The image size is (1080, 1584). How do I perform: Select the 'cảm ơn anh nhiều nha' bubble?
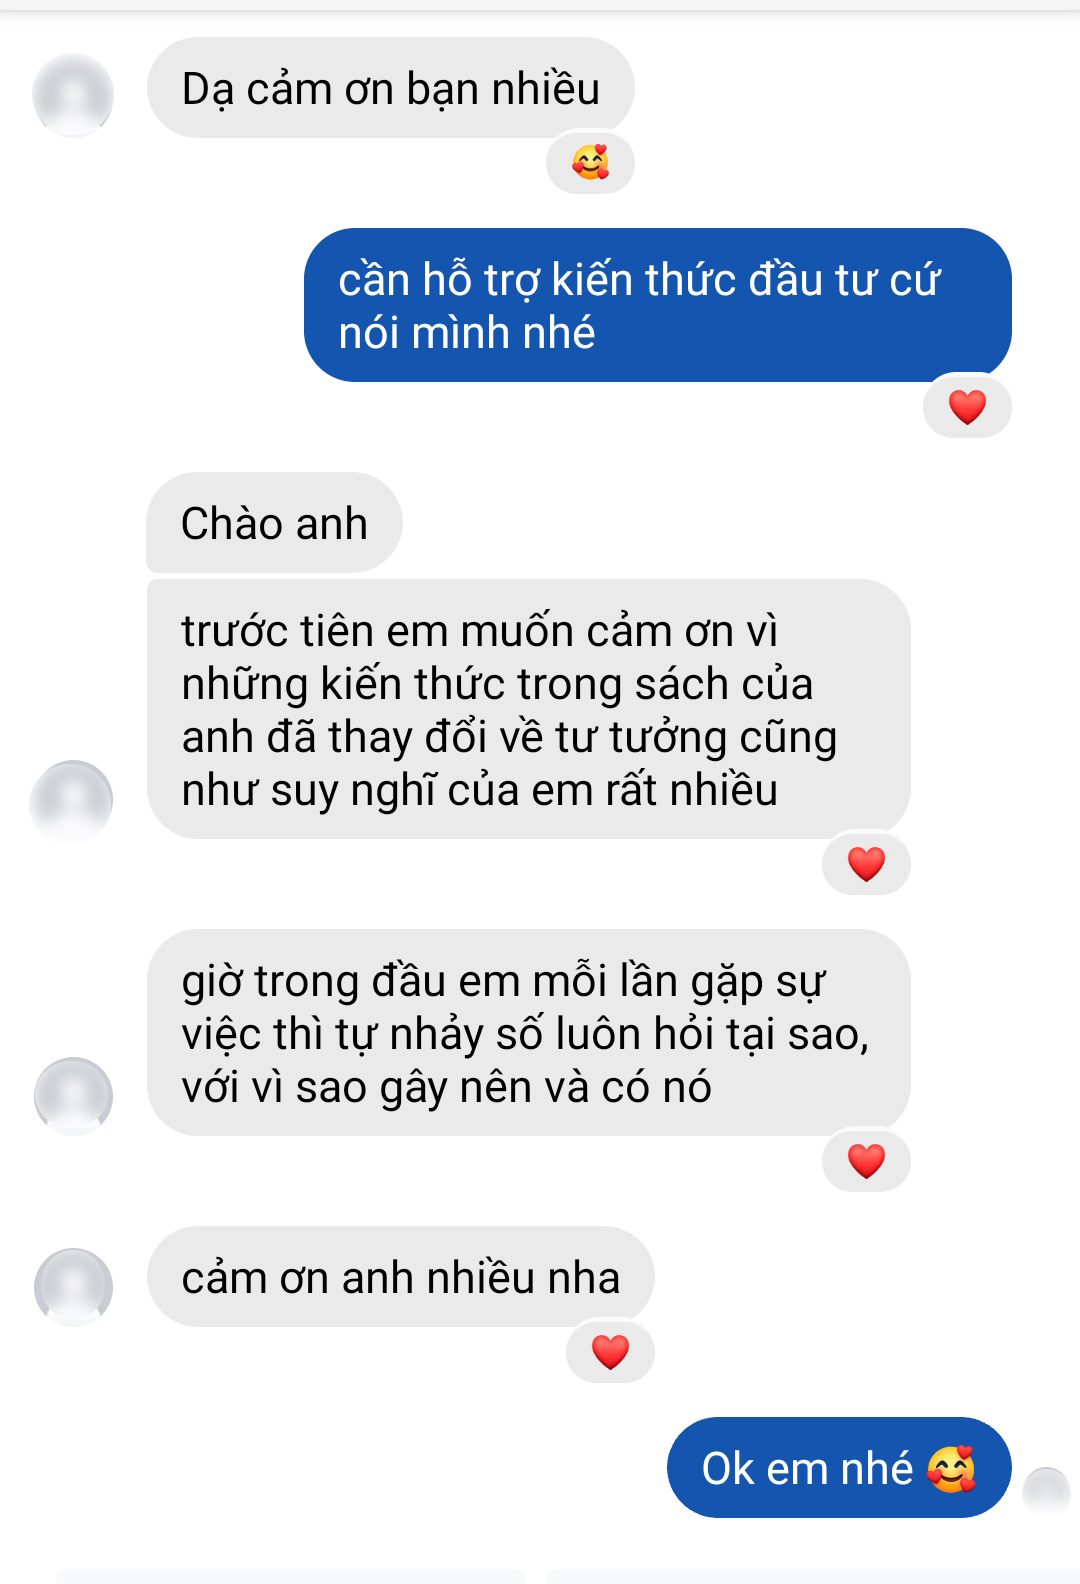point(400,1277)
